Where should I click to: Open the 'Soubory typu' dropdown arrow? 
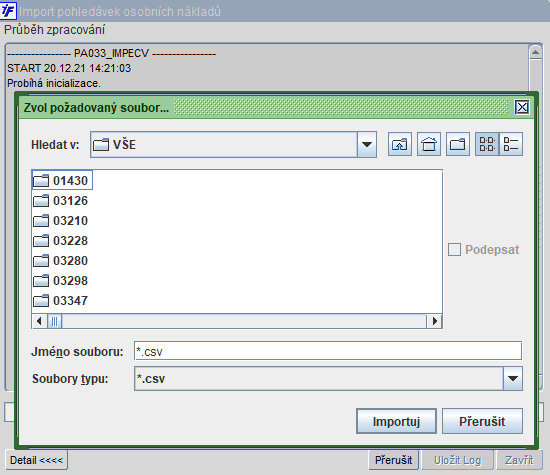click(513, 379)
